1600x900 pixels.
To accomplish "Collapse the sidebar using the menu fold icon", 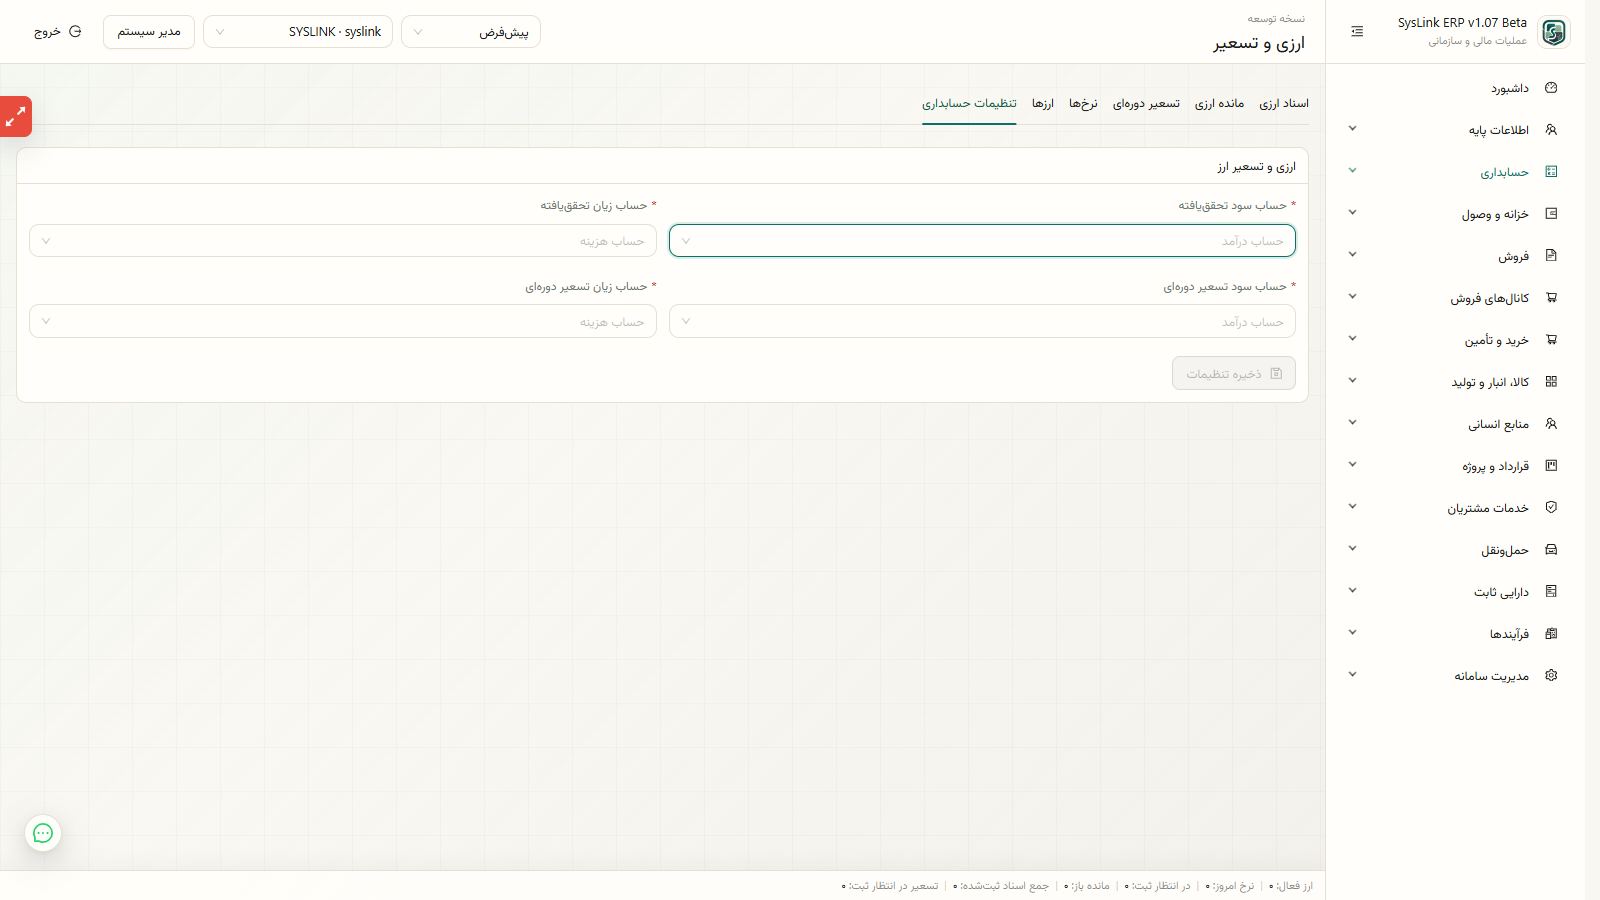I will (x=1357, y=32).
